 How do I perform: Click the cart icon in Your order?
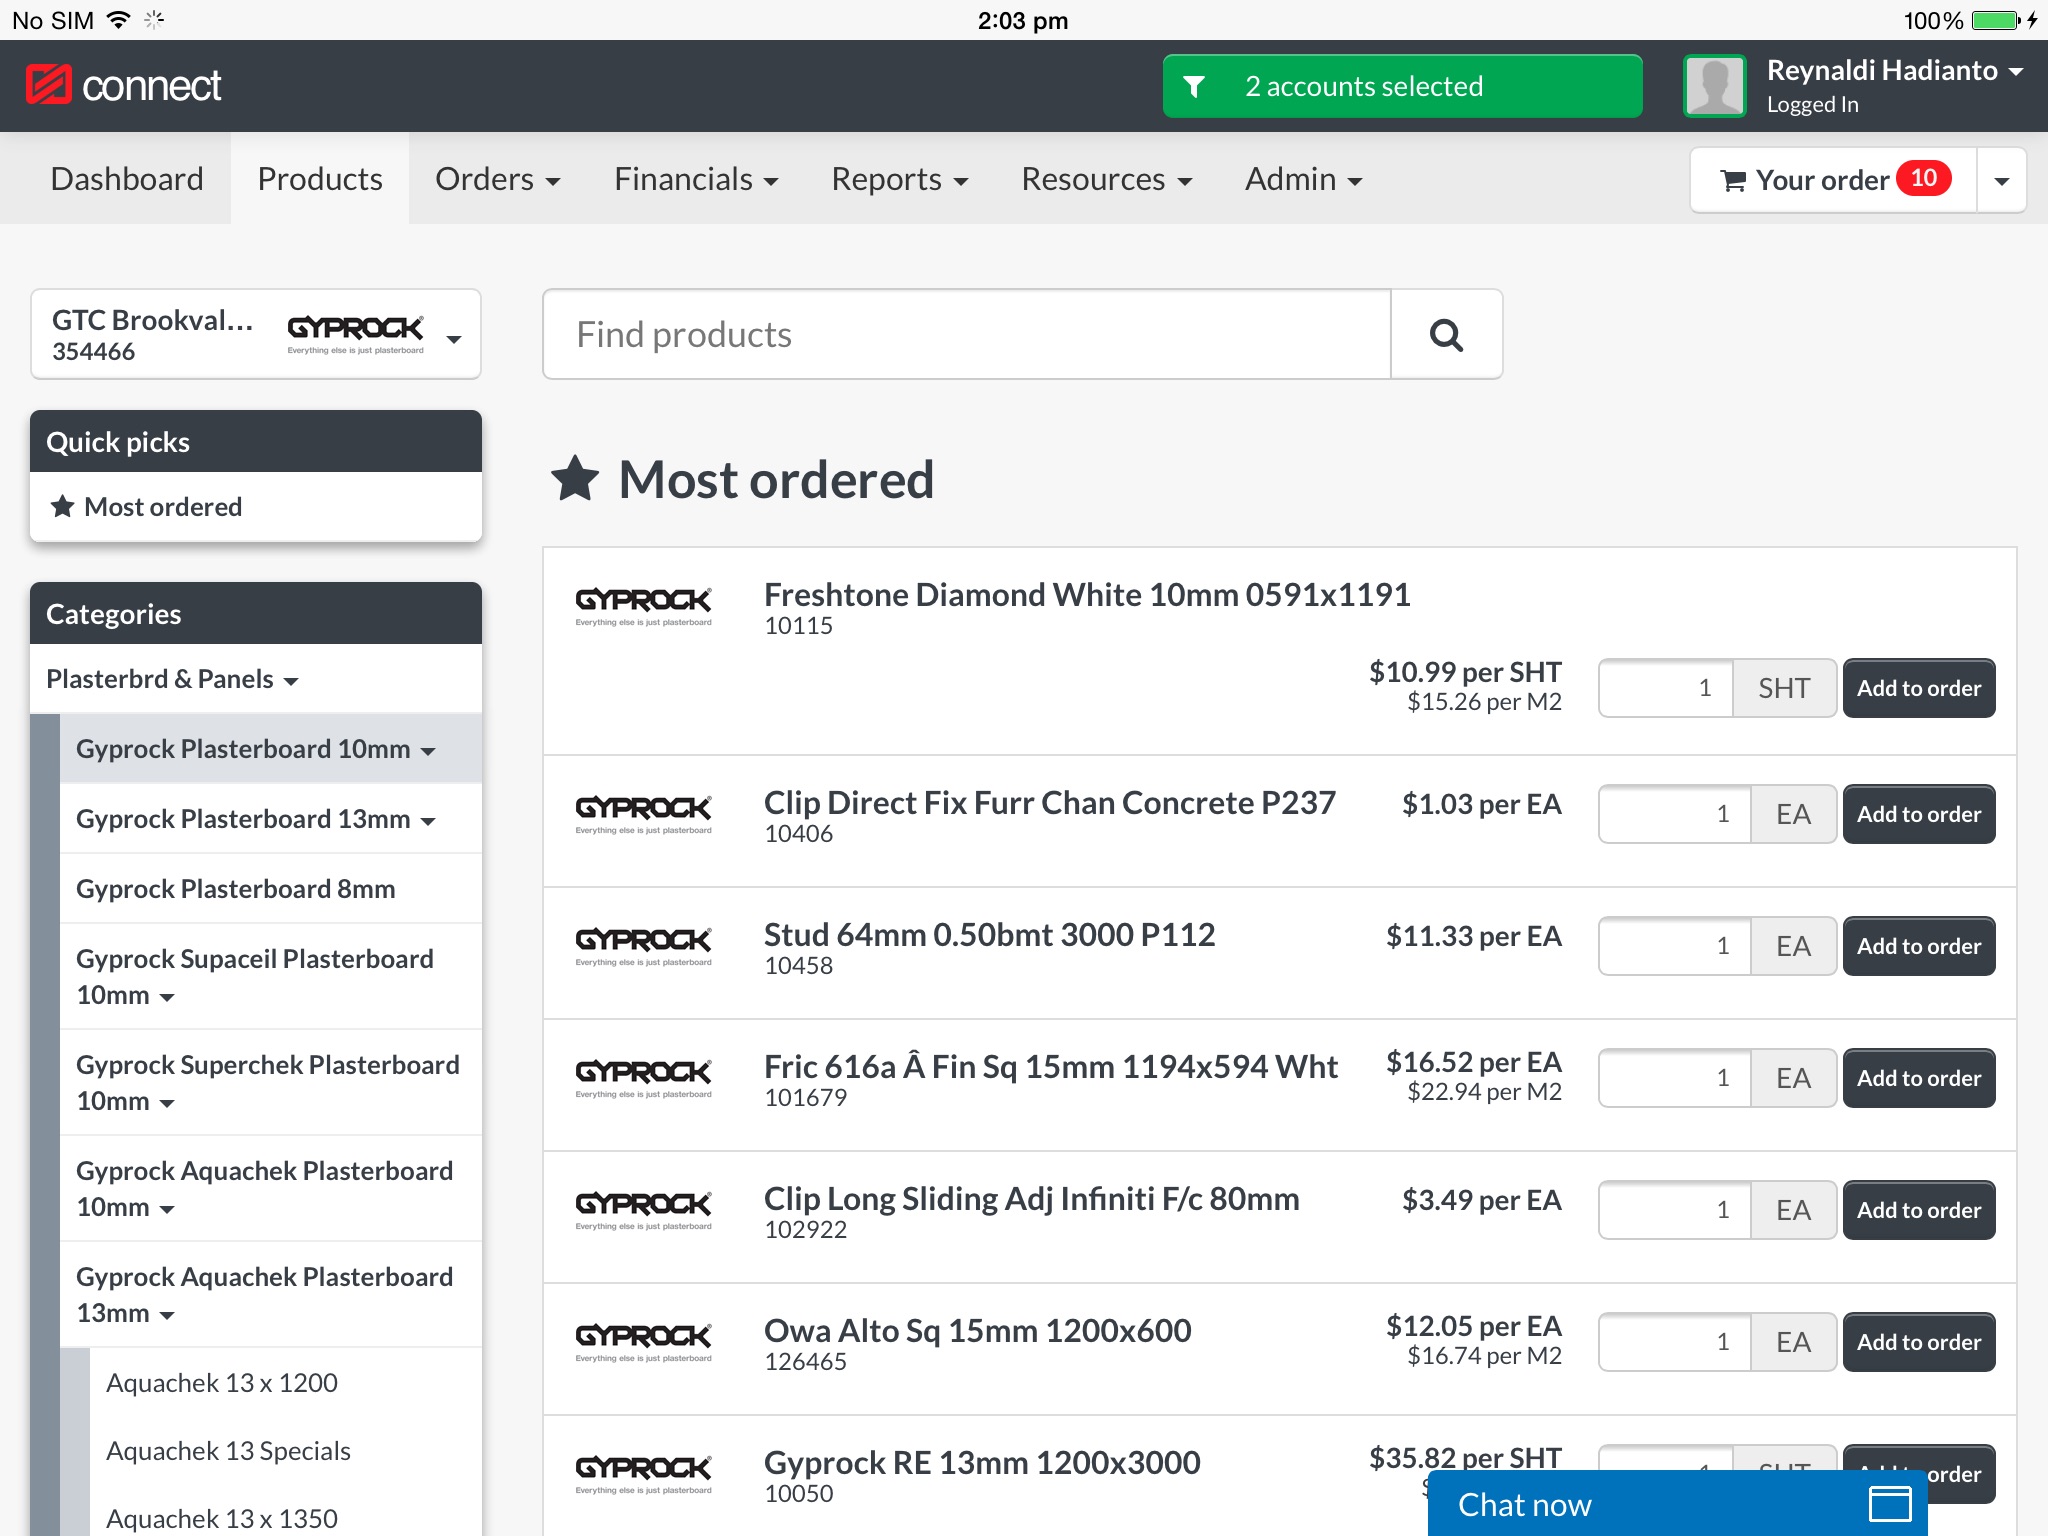click(1733, 180)
